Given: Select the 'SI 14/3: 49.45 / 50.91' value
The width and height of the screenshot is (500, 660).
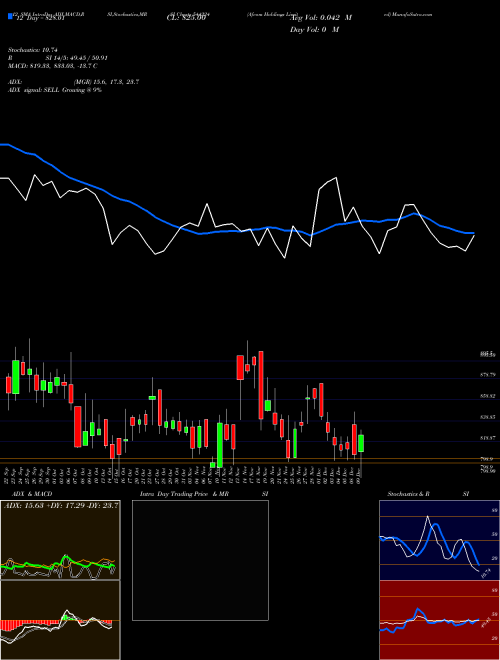Looking at the screenshot, I should [77, 58].
